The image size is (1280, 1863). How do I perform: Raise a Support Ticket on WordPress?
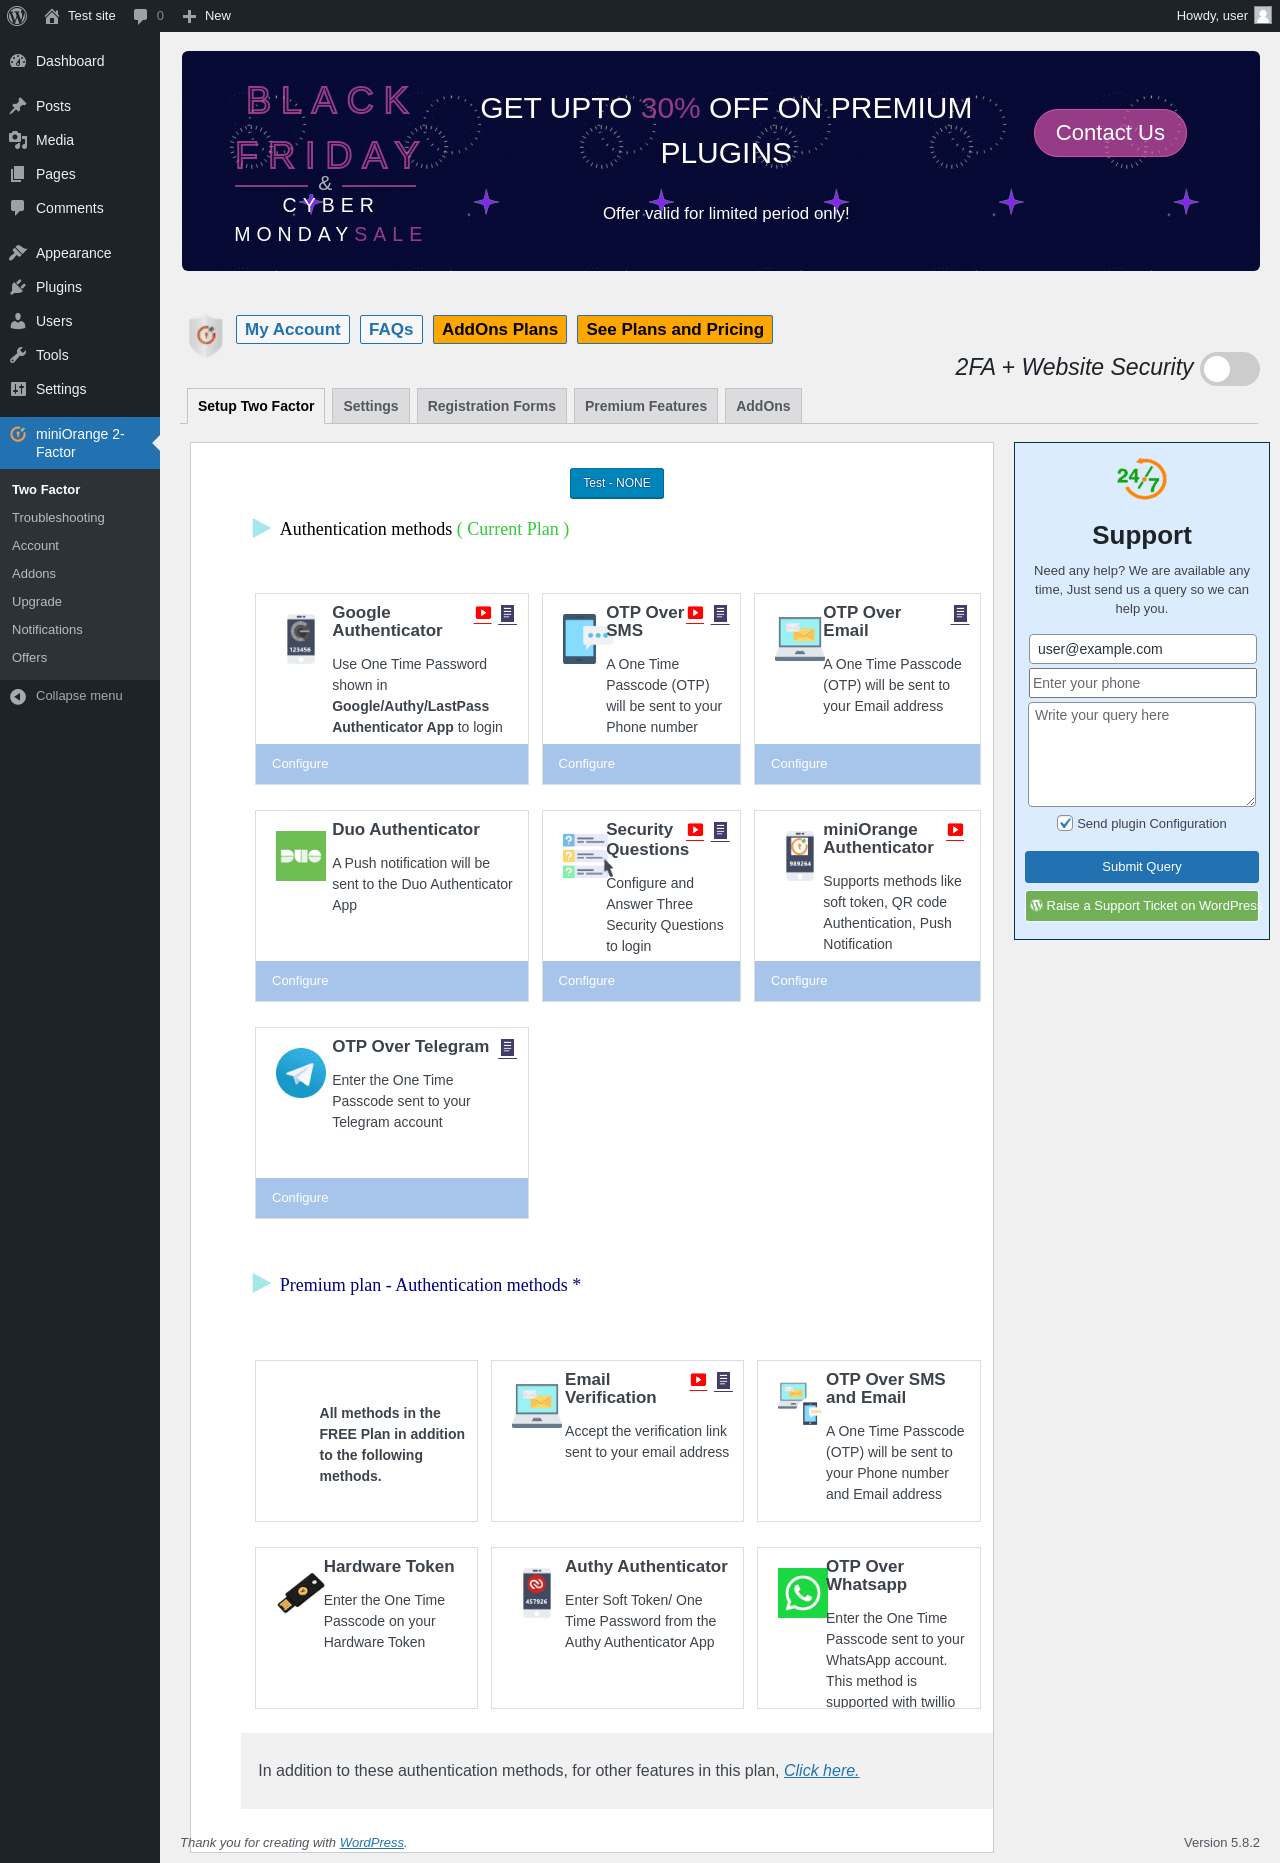point(1142,906)
